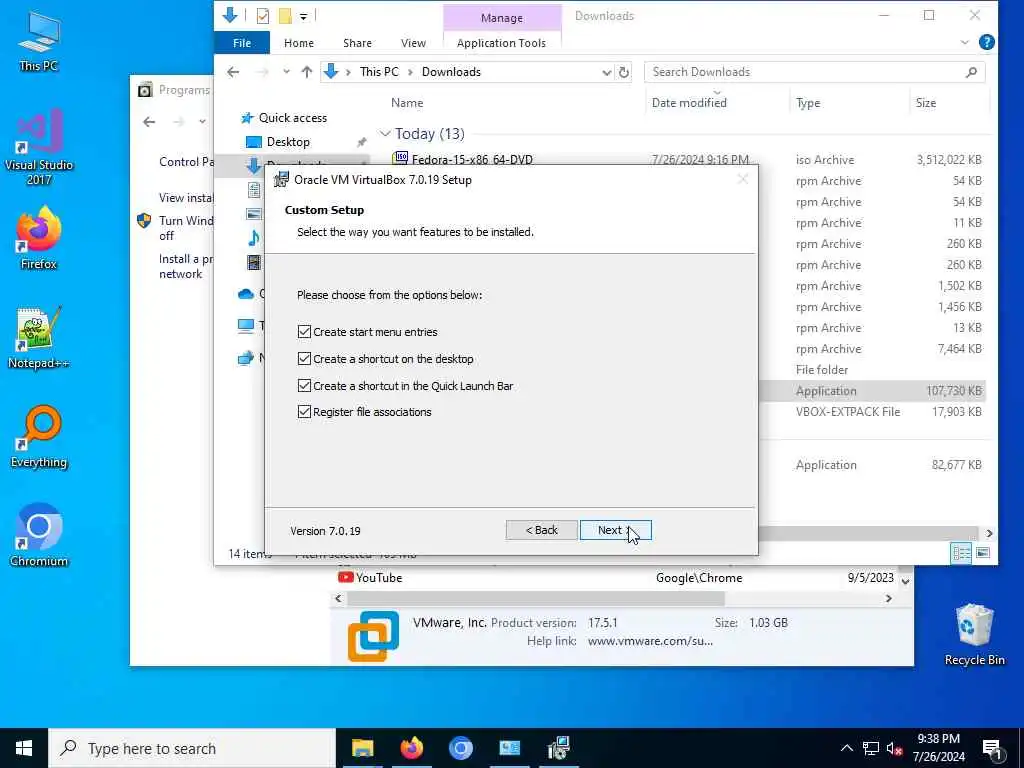Open This PC desktop icon
Screen dimensions: 1024x768
point(39,40)
